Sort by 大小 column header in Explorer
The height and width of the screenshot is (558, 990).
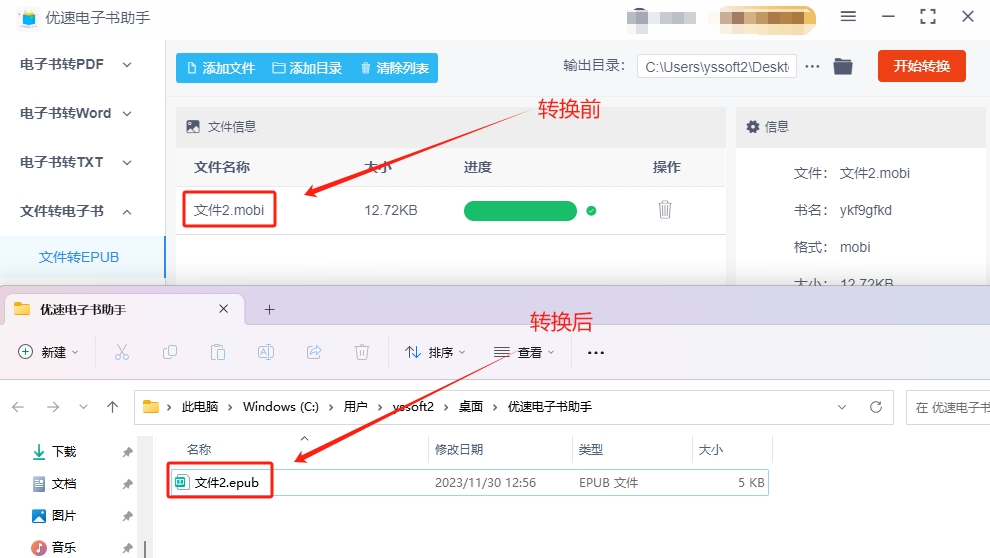click(x=710, y=449)
